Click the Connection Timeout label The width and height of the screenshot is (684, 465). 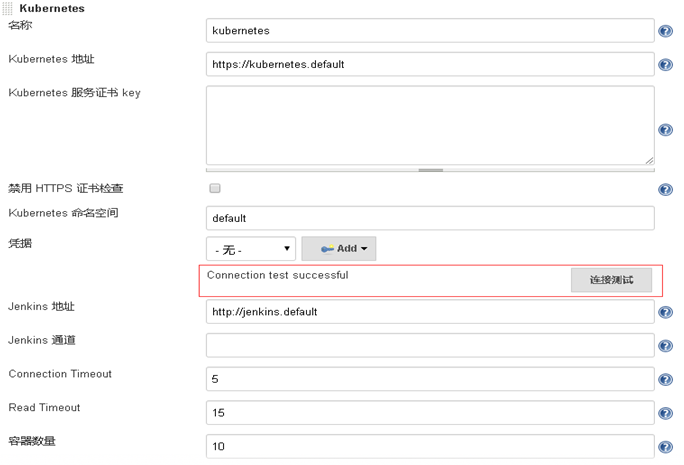60,374
